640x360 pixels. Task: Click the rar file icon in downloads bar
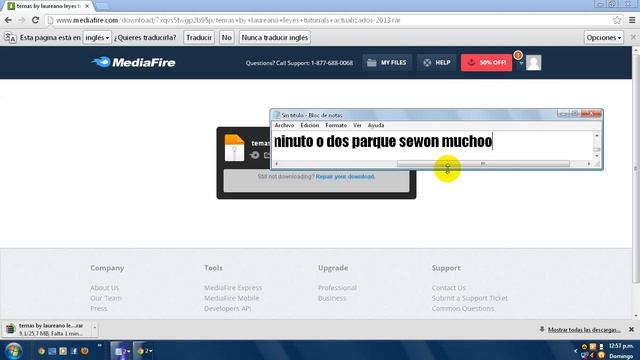coord(10,329)
